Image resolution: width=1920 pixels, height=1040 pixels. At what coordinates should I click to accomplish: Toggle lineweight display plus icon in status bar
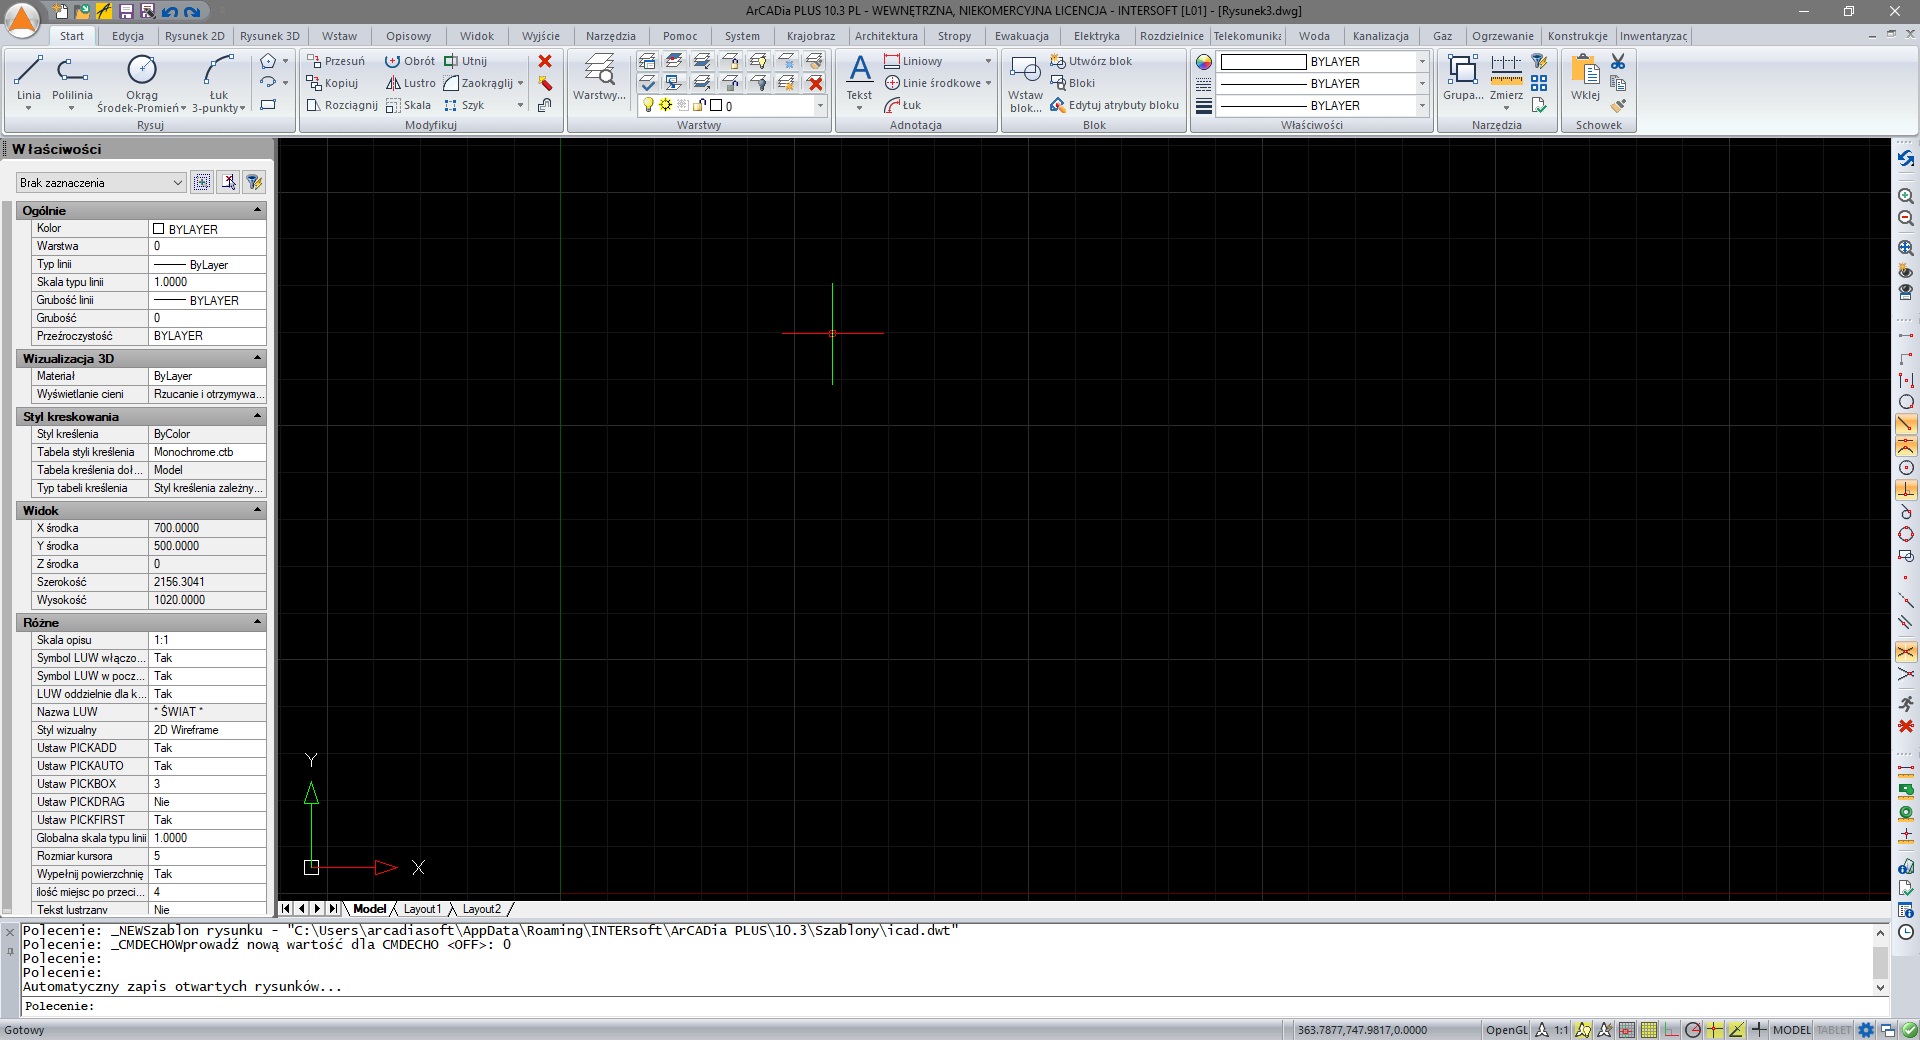tap(1759, 1030)
